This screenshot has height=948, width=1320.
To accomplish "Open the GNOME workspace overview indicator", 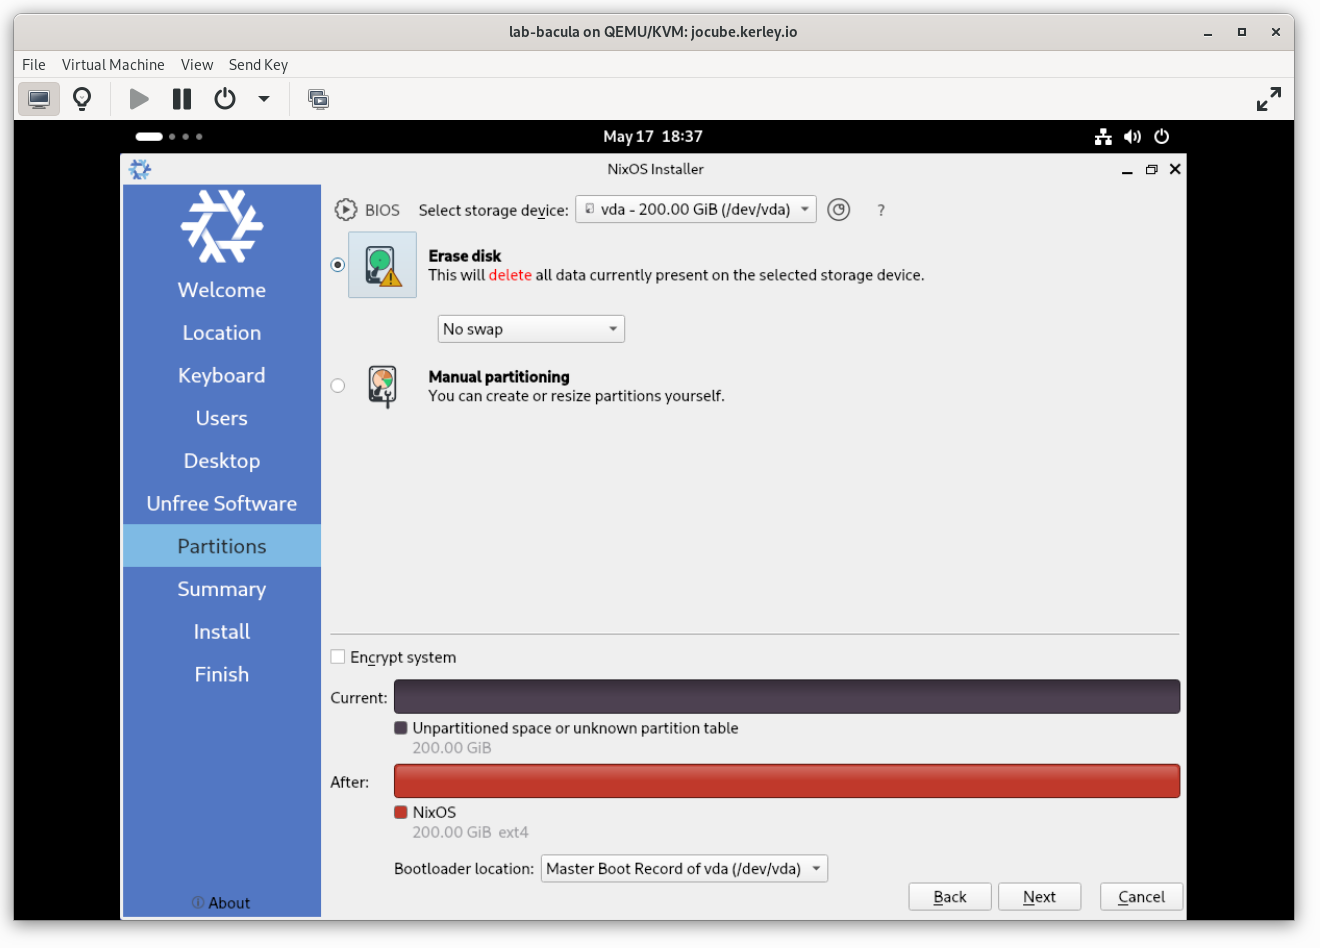I will [169, 136].
